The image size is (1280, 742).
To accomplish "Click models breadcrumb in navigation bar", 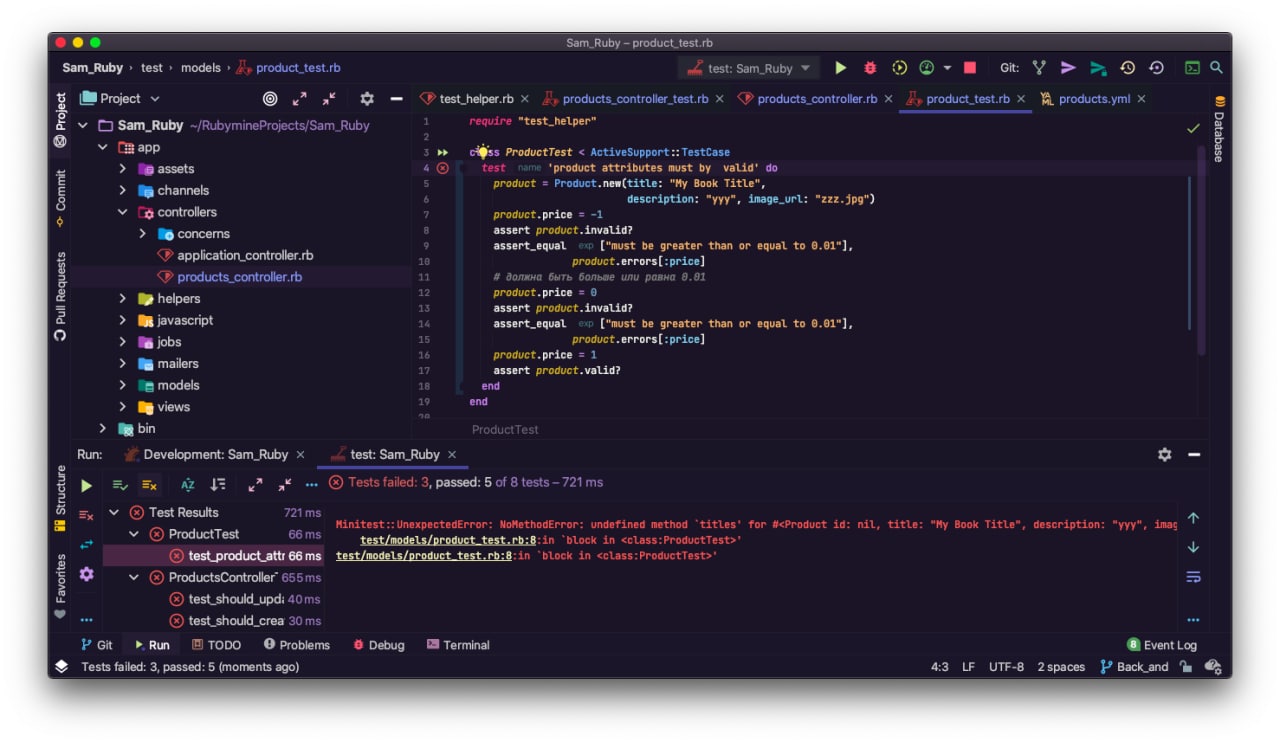I will pos(201,68).
